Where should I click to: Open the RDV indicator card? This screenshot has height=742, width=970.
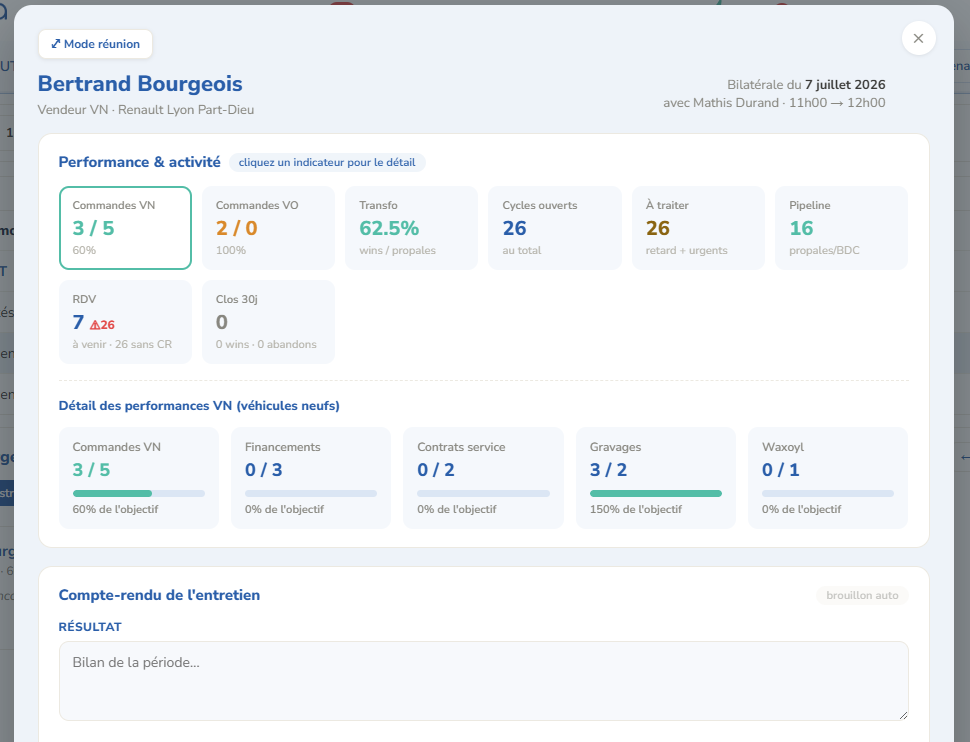(x=126, y=322)
